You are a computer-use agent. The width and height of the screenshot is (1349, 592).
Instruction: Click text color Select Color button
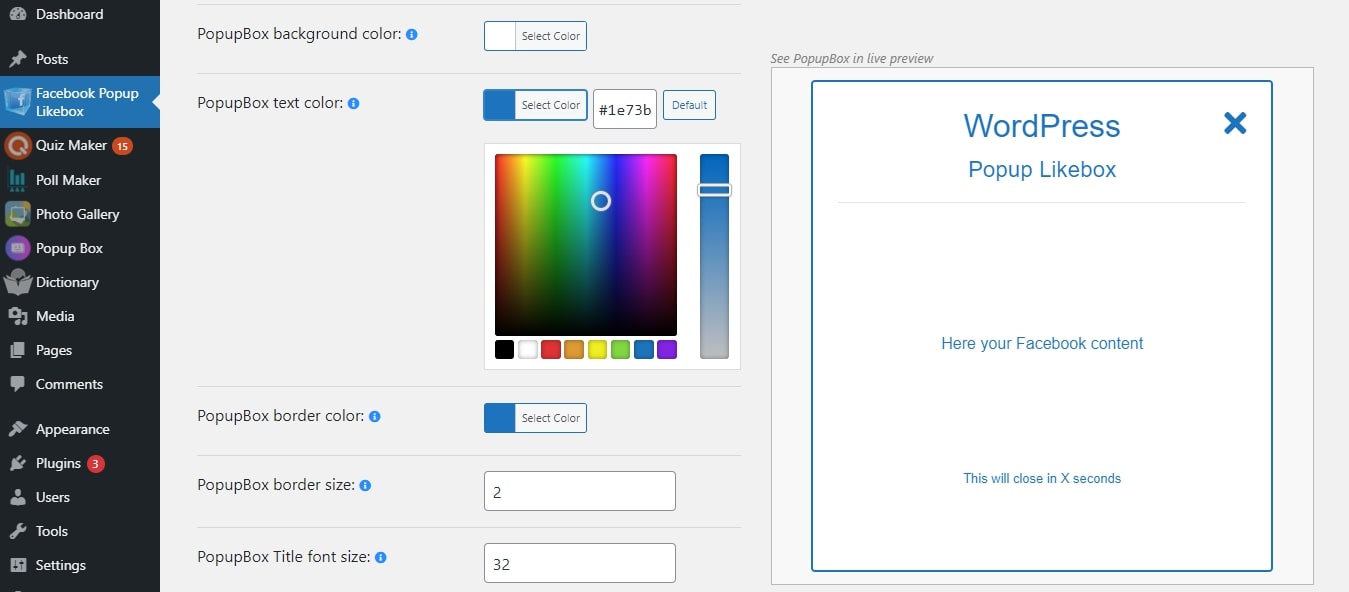pyautogui.click(x=535, y=105)
